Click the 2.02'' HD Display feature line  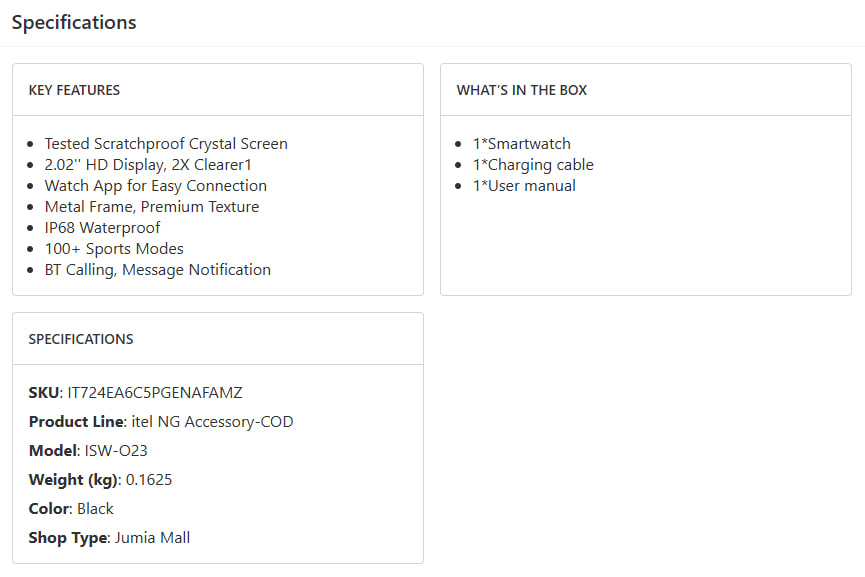[148, 165]
